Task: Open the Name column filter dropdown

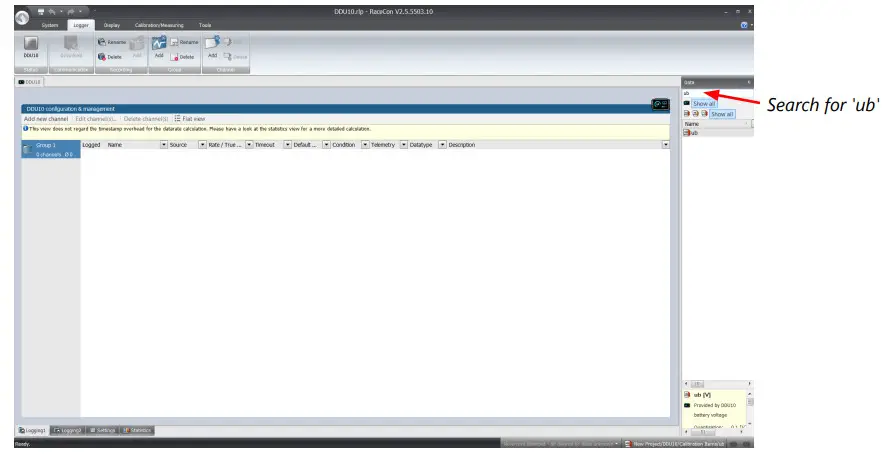Action: click(x=164, y=145)
